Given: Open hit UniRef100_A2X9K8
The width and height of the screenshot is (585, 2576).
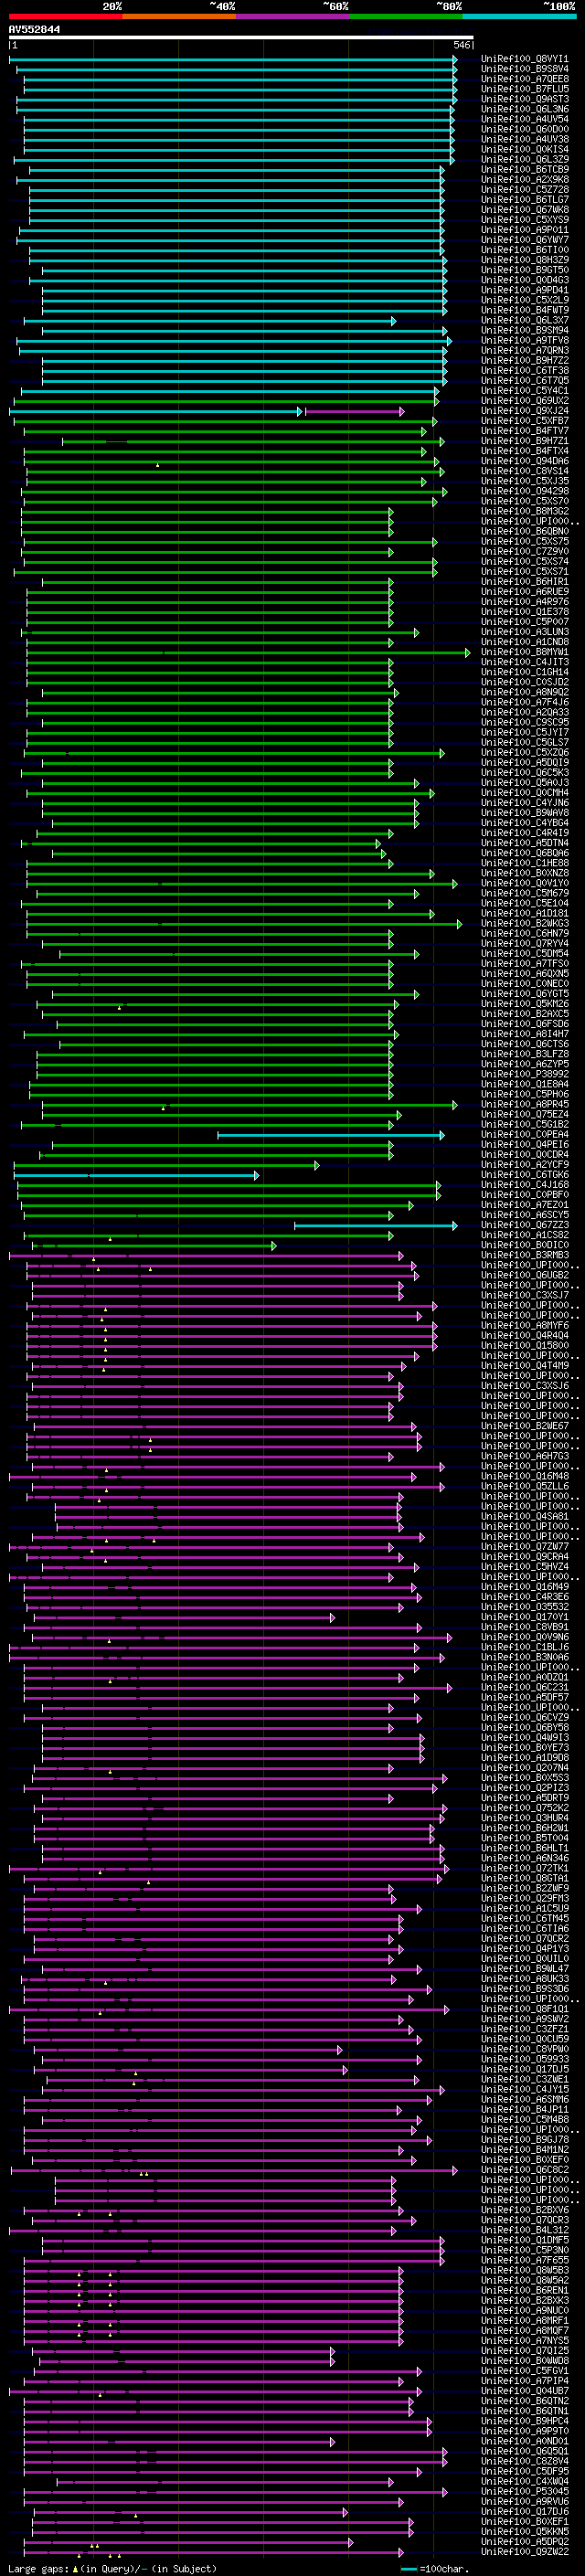Looking at the screenshot, I should pos(525,180).
